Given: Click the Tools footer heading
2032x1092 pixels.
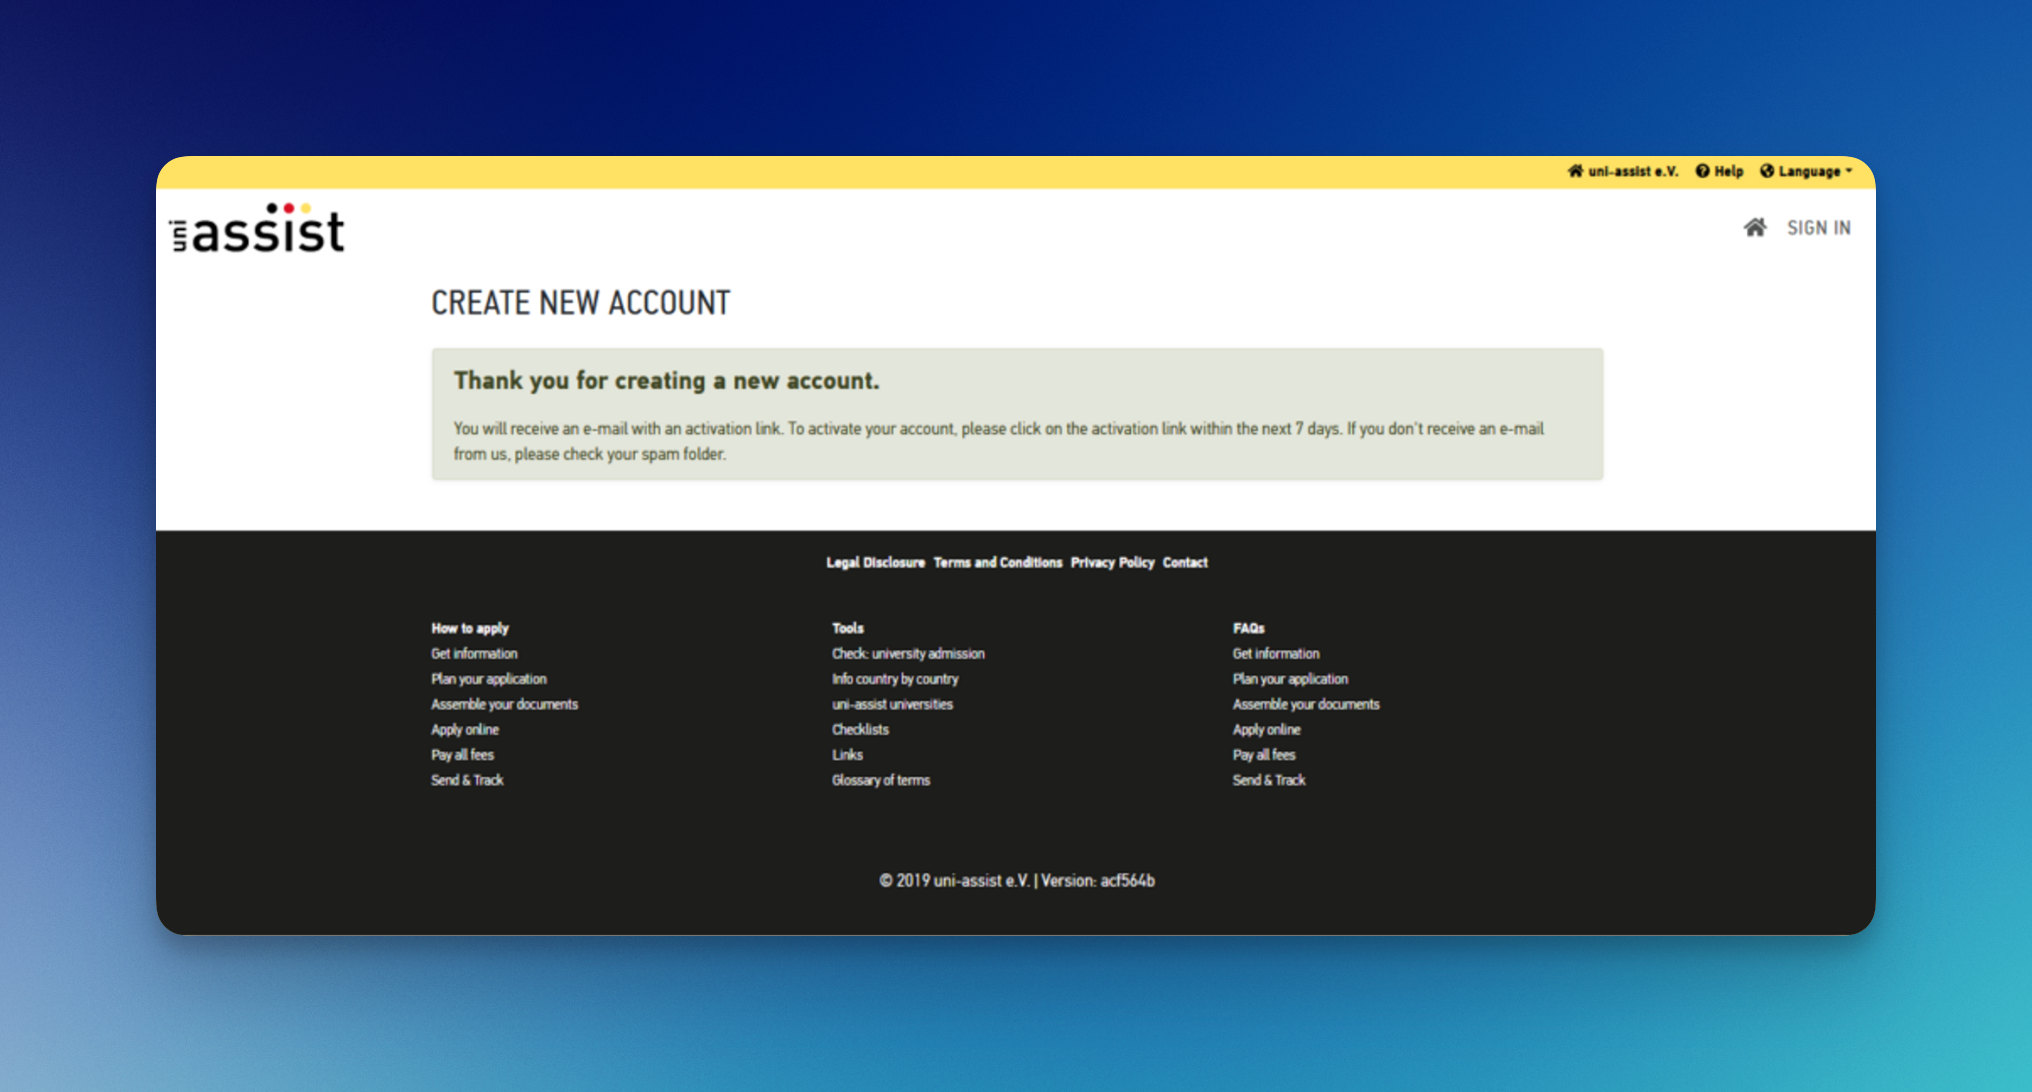Looking at the screenshot, I should [848, 628].
